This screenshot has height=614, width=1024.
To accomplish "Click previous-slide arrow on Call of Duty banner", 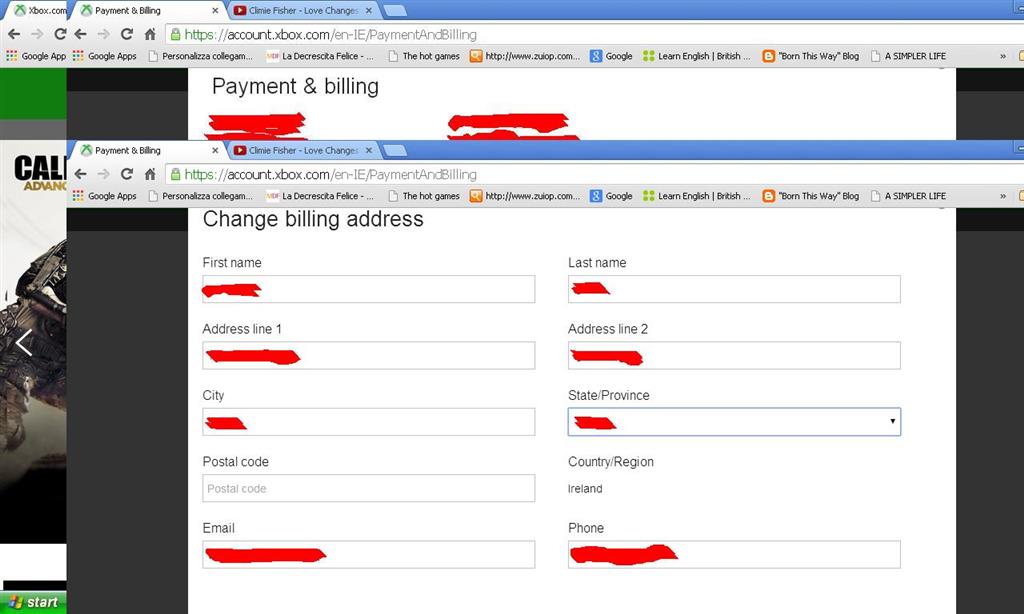I will point(24,342).
